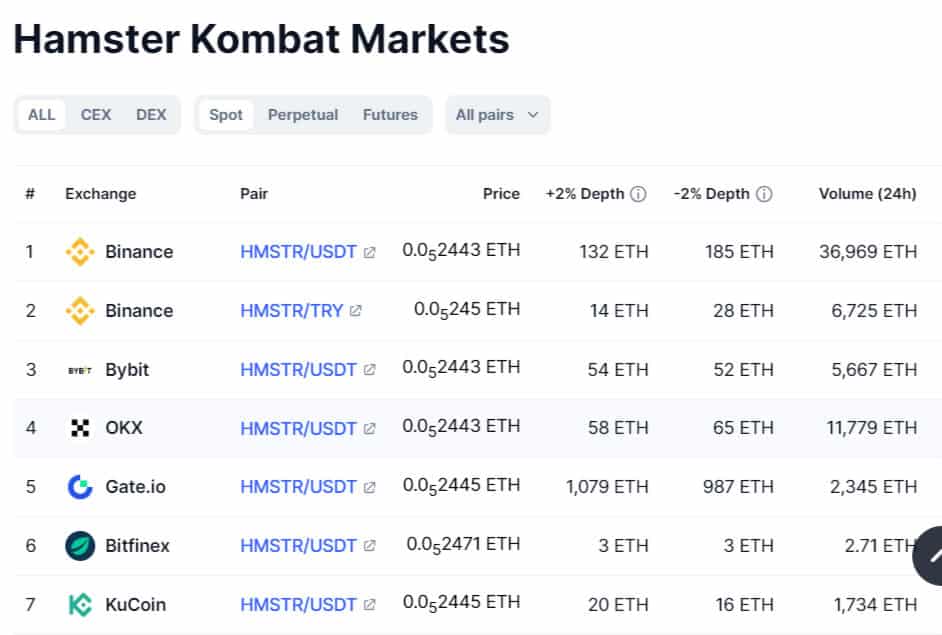Click the 1,734 ETH volume value
942x635 pixels.
[x=875, y=604]
